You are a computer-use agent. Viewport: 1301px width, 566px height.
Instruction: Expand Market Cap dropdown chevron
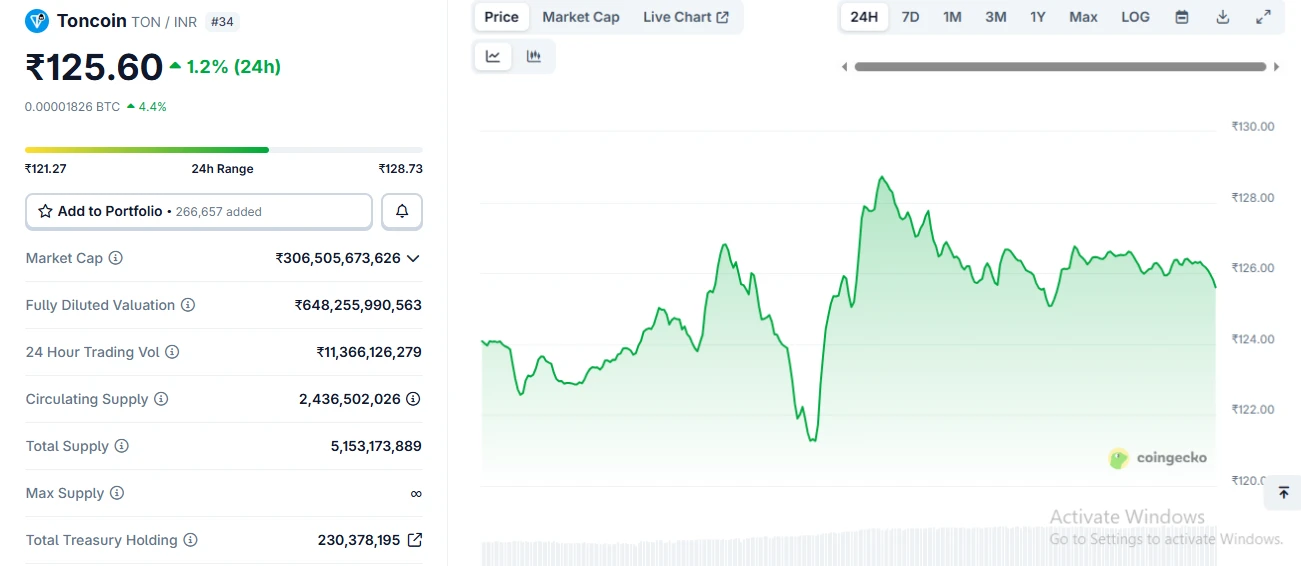(x=413, y=258)
